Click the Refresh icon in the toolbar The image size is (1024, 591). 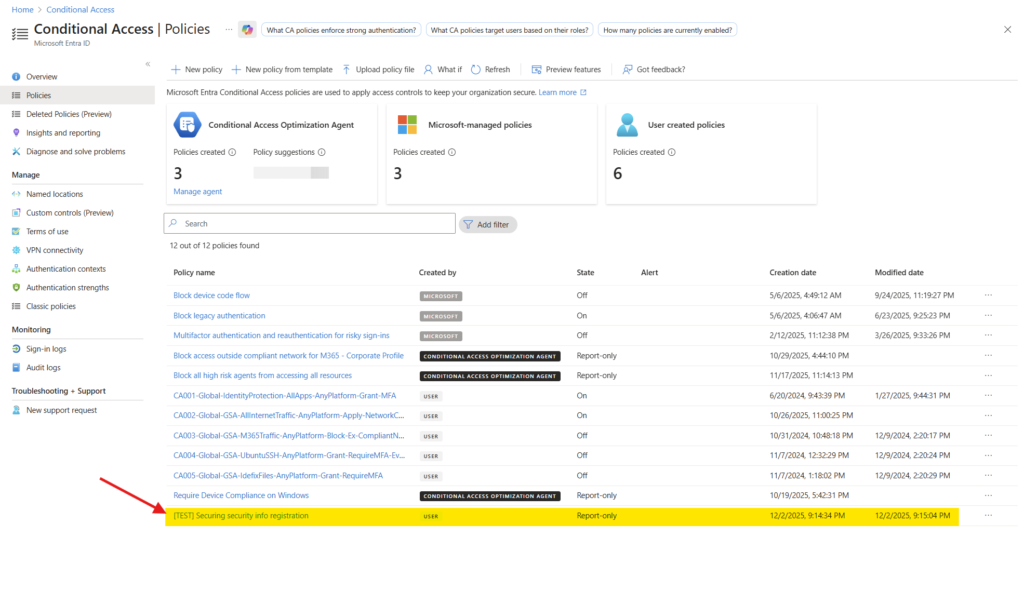click(x=476, y=69)
